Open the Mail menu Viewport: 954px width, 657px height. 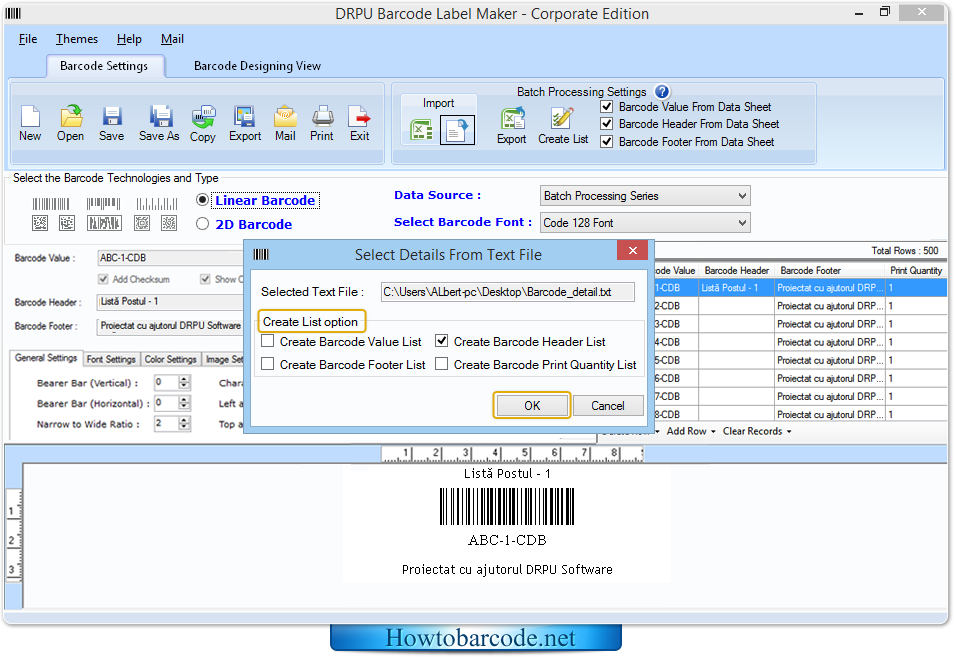click(x=172, y=39)
